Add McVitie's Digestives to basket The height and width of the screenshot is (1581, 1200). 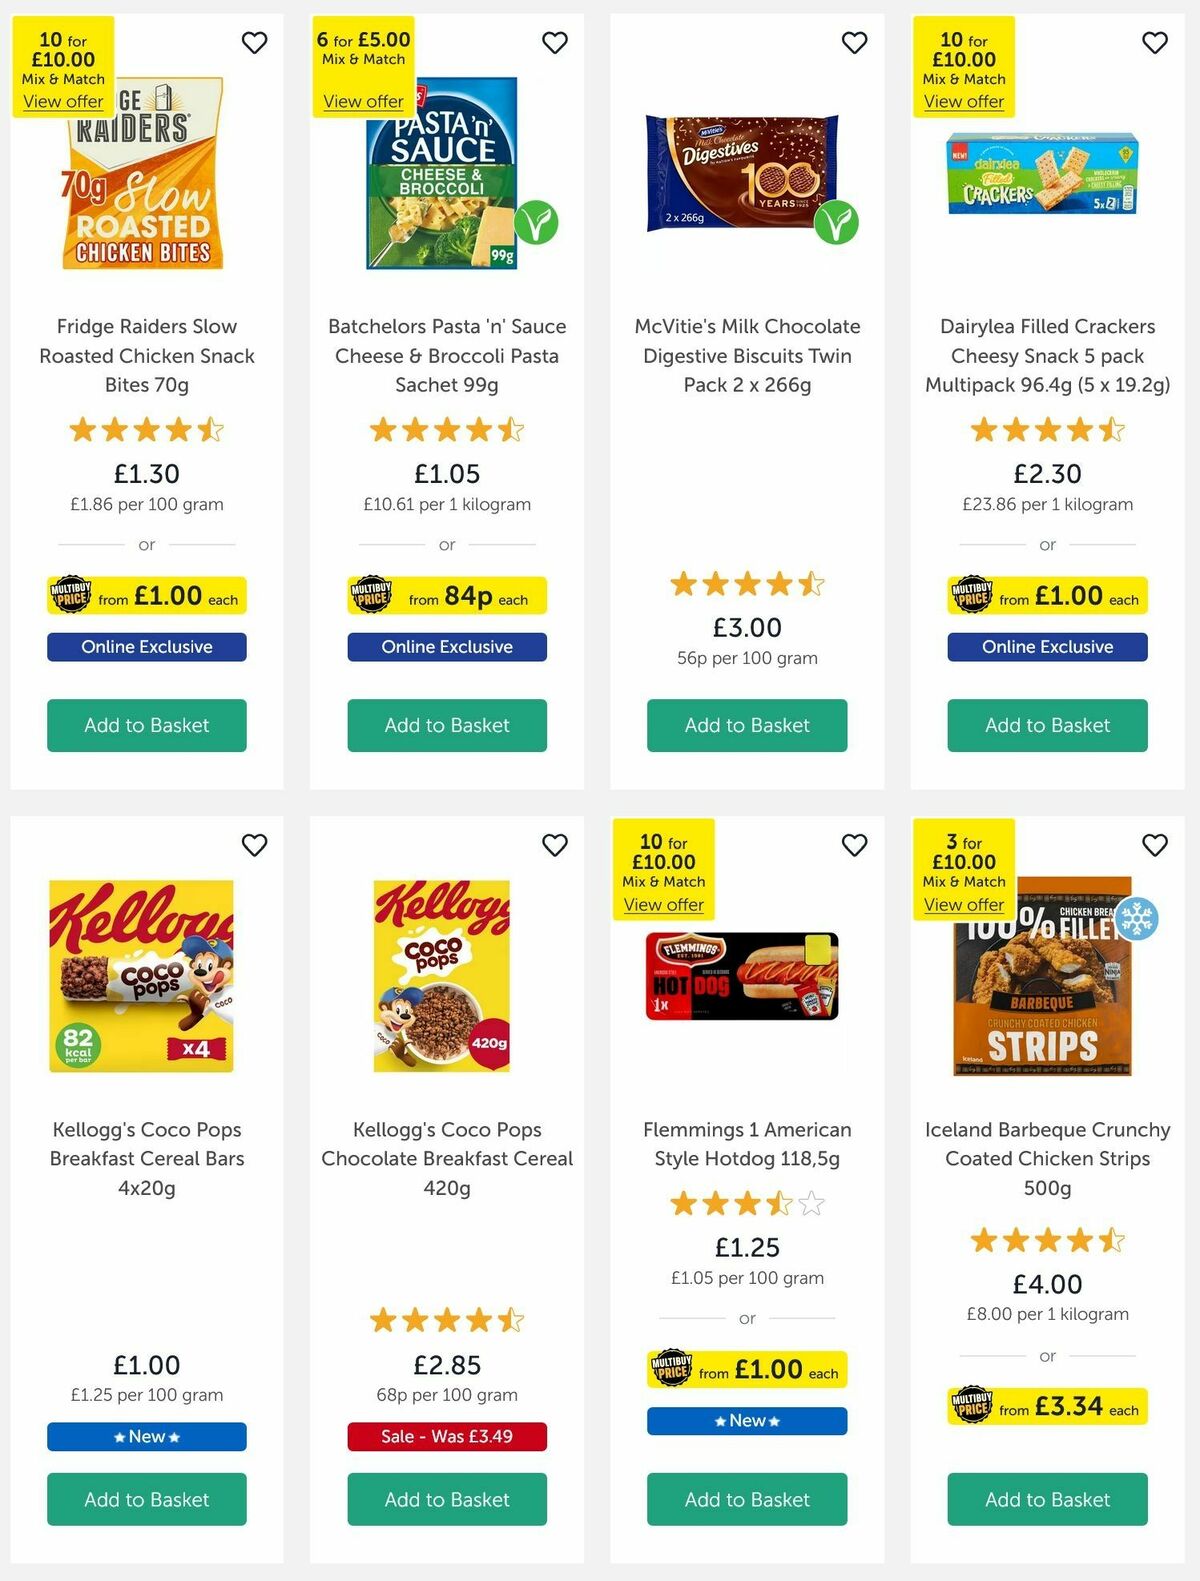click(746, 725)
